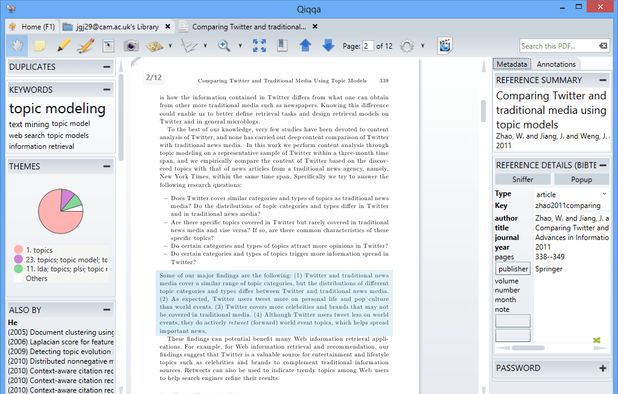Switch to Metadata tab
Screen dimensions: 618x394
click(x=512, y=64)
